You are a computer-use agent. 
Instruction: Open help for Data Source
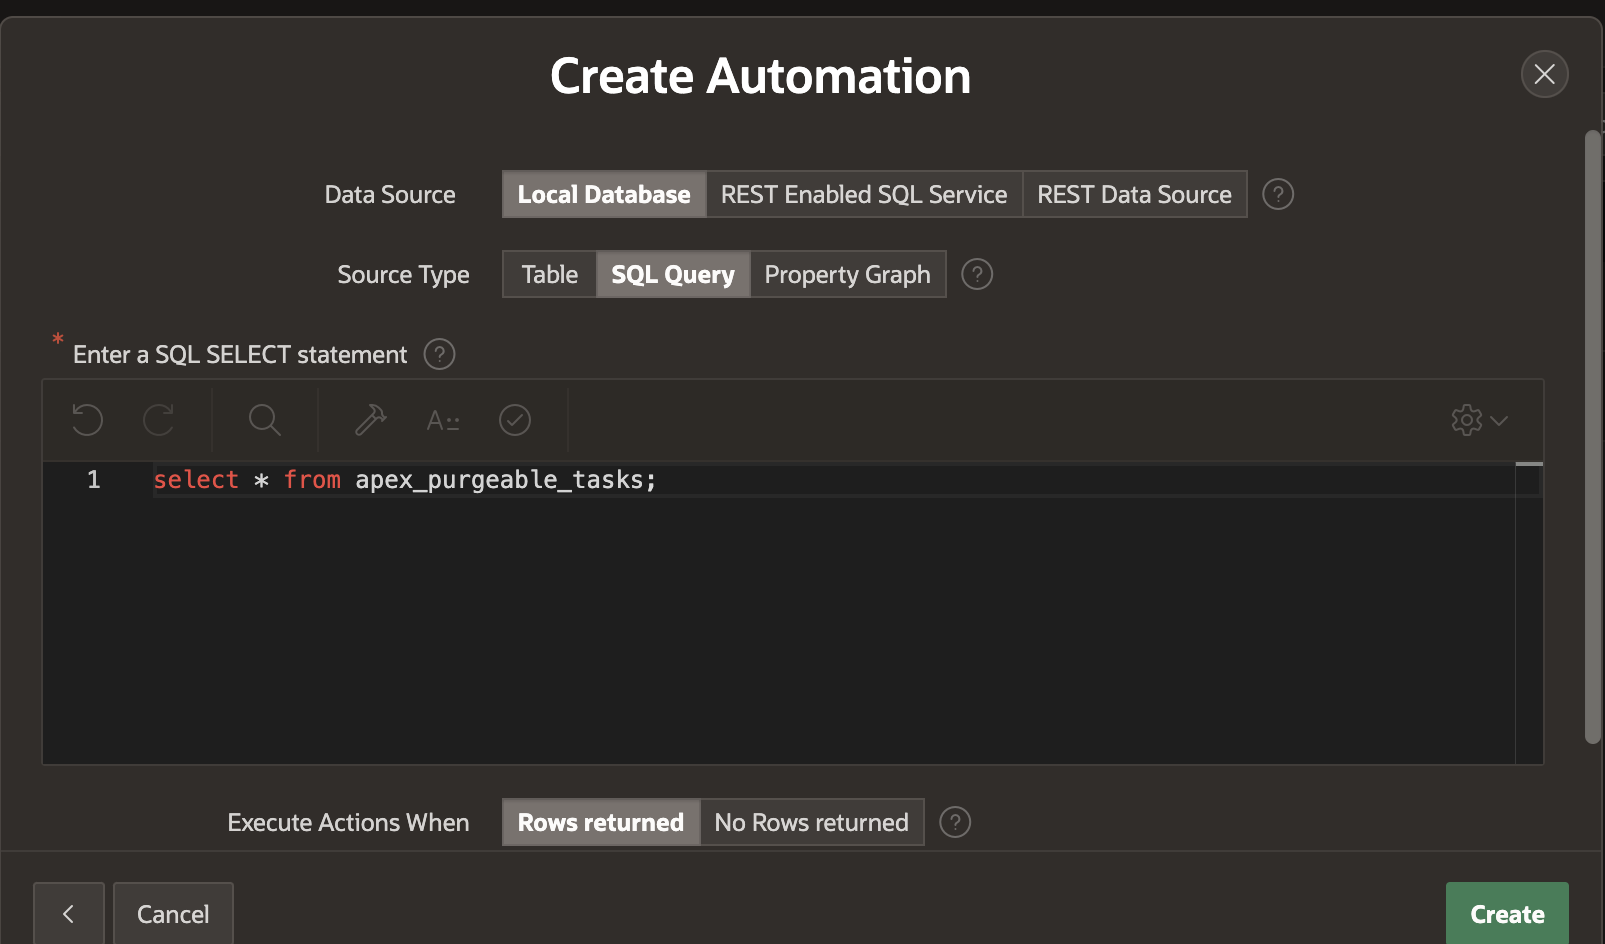coord(1278,194)
